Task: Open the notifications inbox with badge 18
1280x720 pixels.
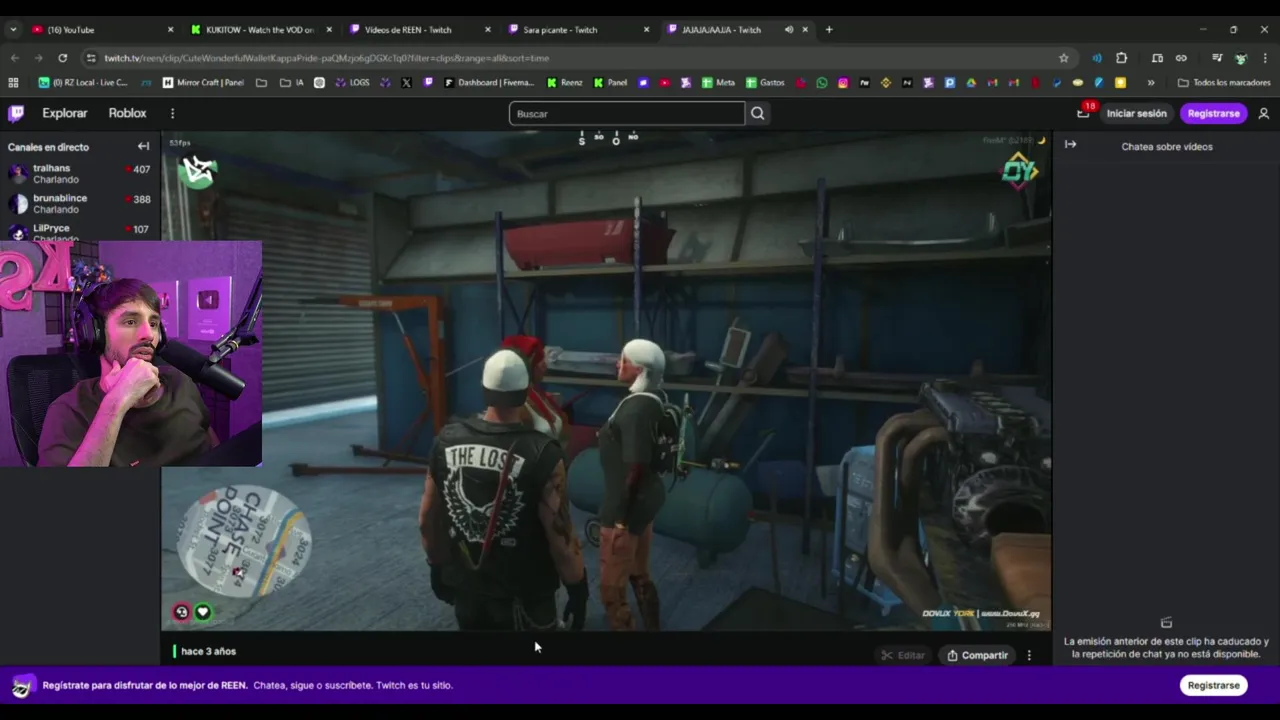Action: (1083, 113)
